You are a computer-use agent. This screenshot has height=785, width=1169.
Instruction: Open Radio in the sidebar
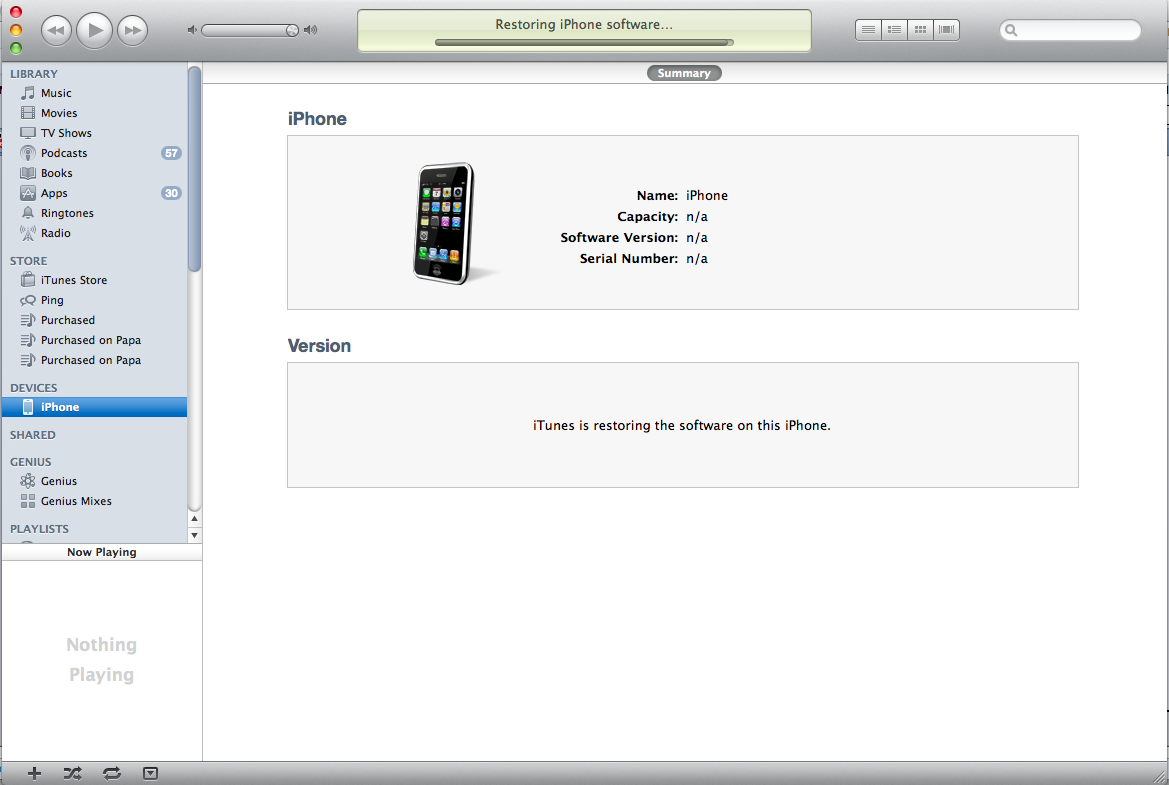94,233
